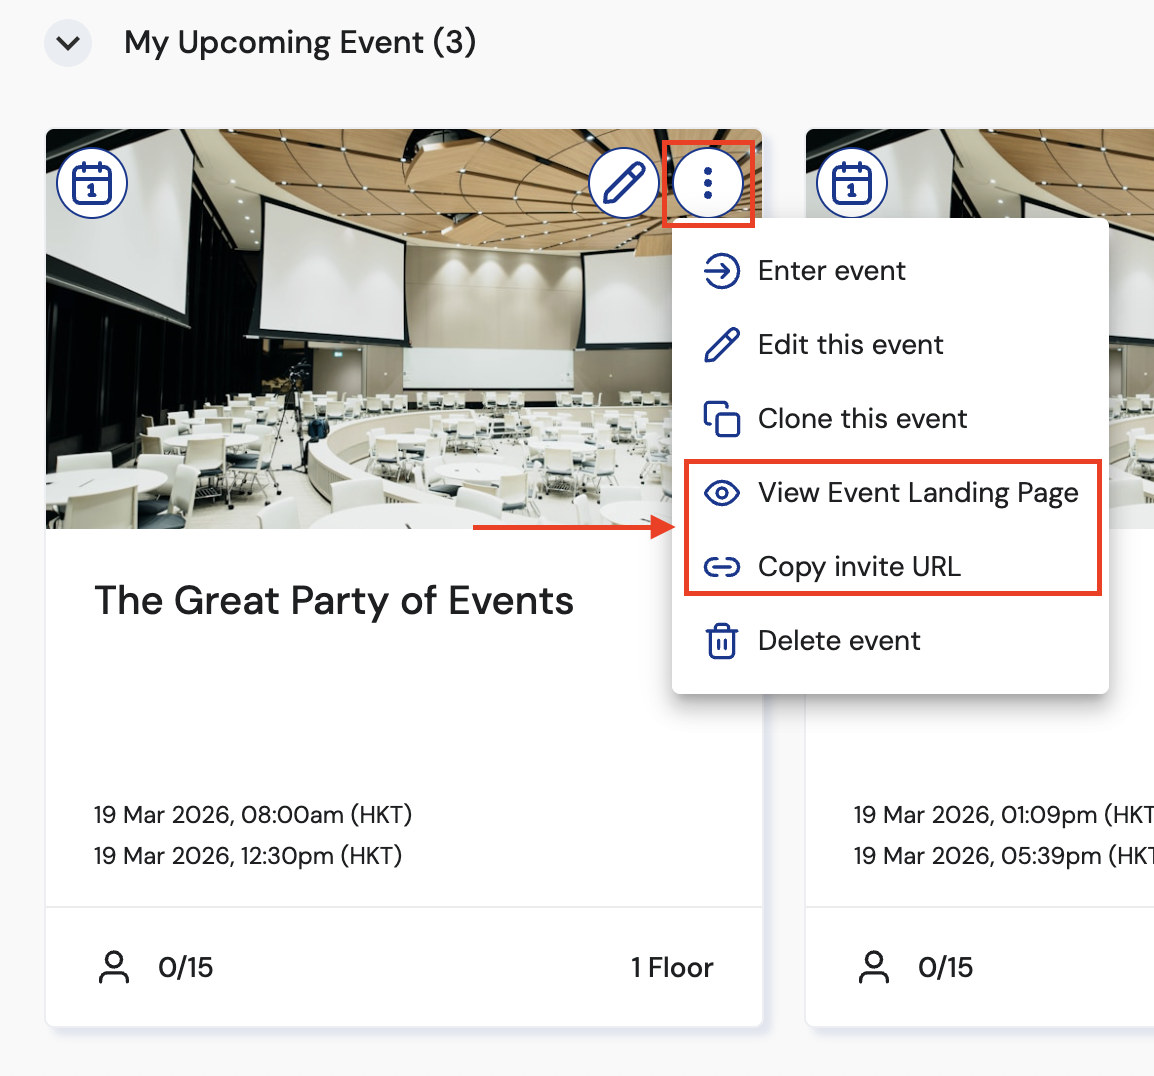Viewport: 1154px width, 1076px height.
Task: Click the 08:00am start date text
Action: [253, 815]
